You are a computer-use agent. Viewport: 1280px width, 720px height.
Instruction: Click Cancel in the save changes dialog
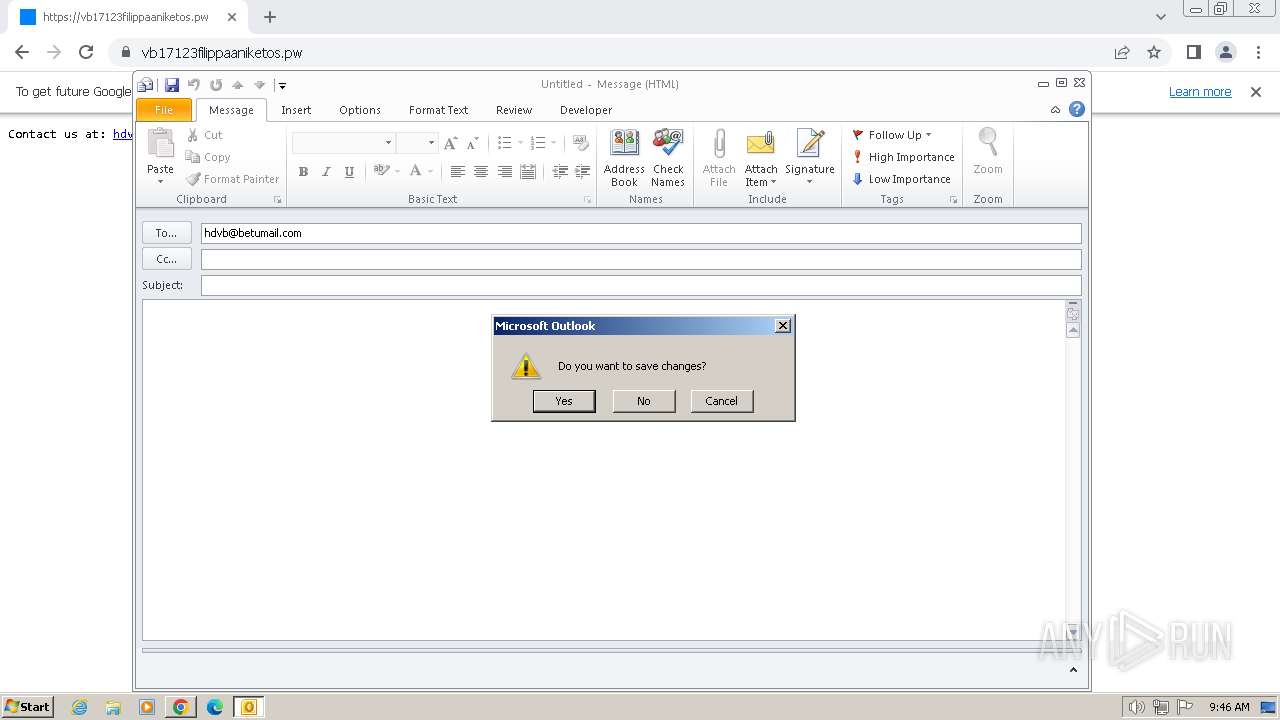pyautogui.click(x=722, y=401)
